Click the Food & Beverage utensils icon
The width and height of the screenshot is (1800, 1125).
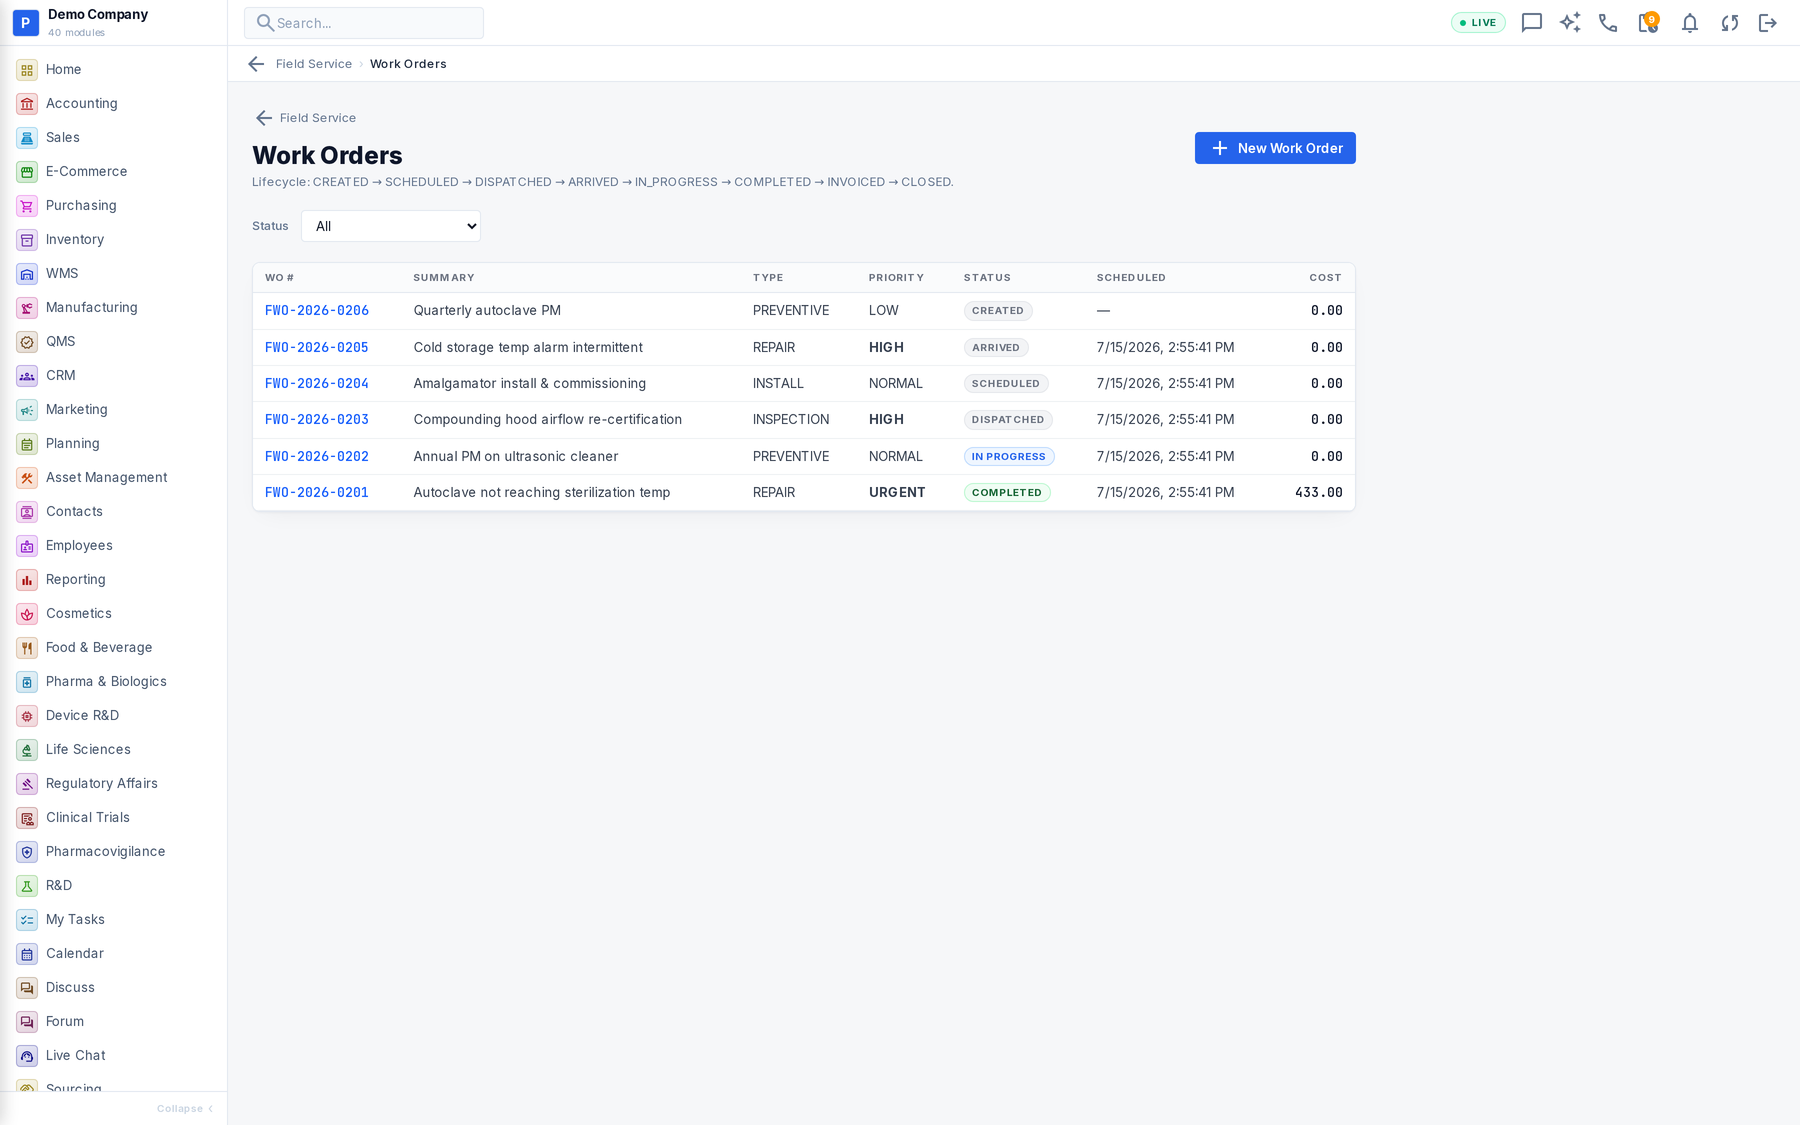(x=27, y=648)
